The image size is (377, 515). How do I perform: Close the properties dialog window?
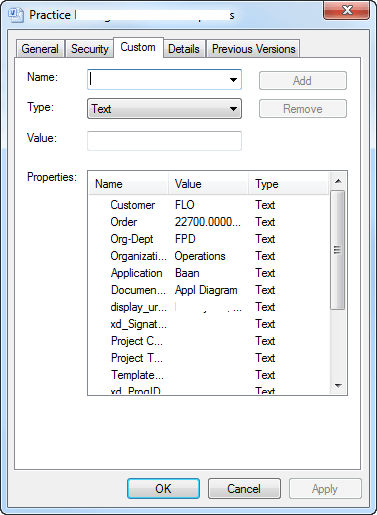click(347, 10)
